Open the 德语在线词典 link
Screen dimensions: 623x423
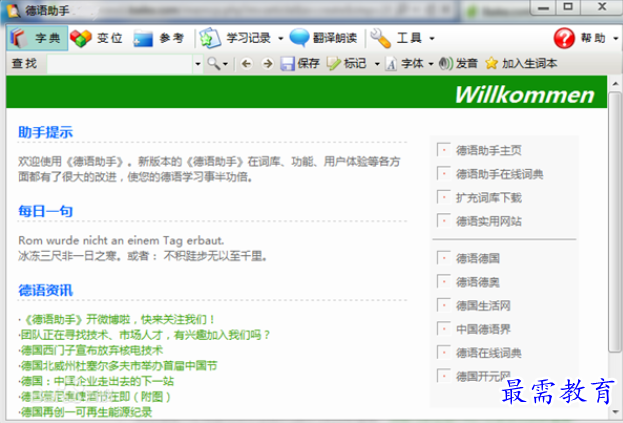pos(488,353)
